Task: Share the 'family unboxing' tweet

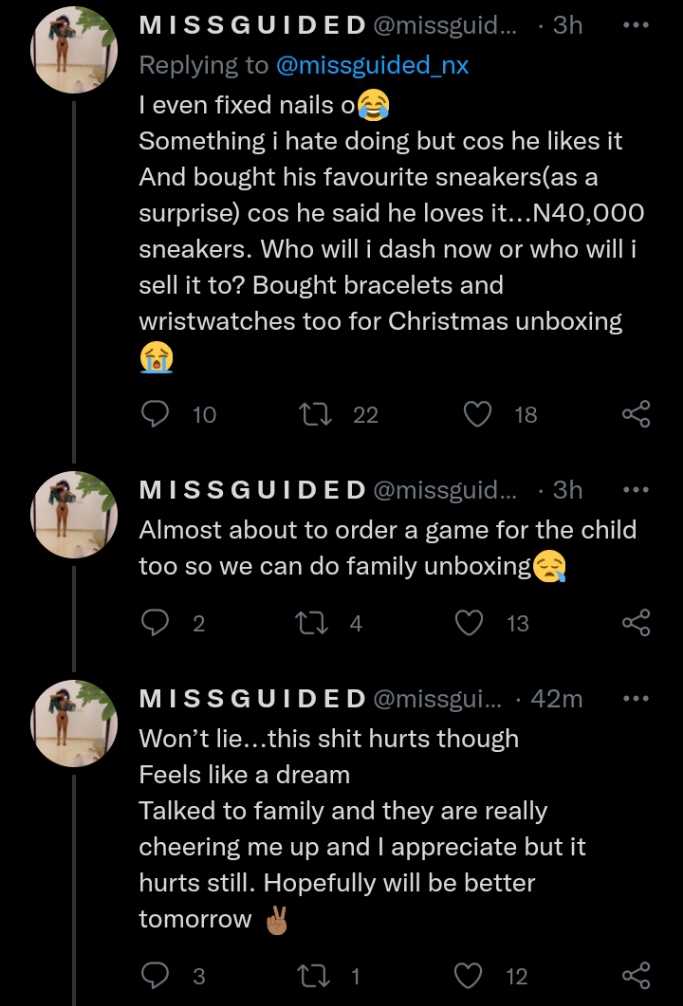Action: coord(636,623)
